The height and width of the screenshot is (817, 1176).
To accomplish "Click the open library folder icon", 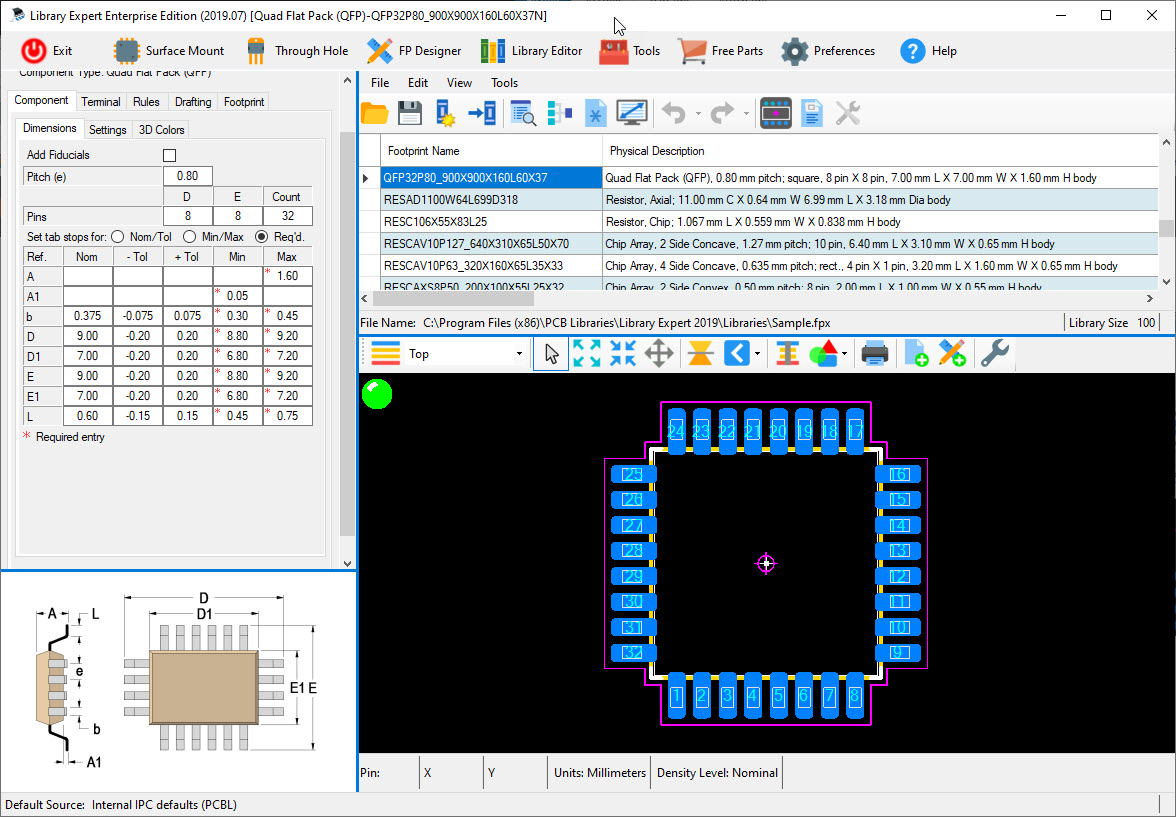I will [x=374, y=113].
